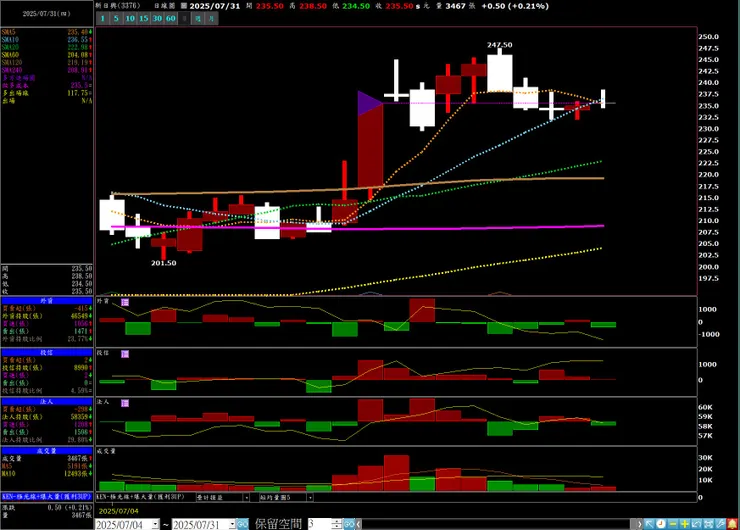Screen dimensions: 740x530
Task: Click GO button next to end date
Action: (x=243, y=524)
